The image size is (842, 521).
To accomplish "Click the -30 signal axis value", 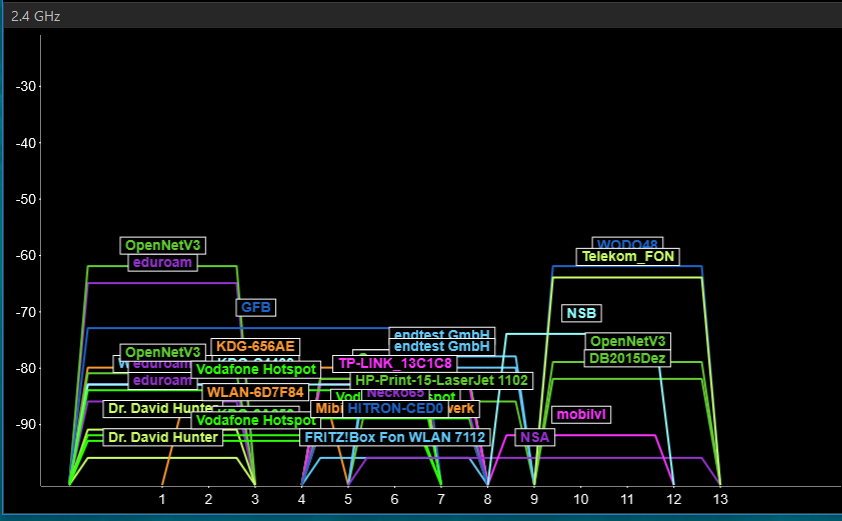I will 26,86.
